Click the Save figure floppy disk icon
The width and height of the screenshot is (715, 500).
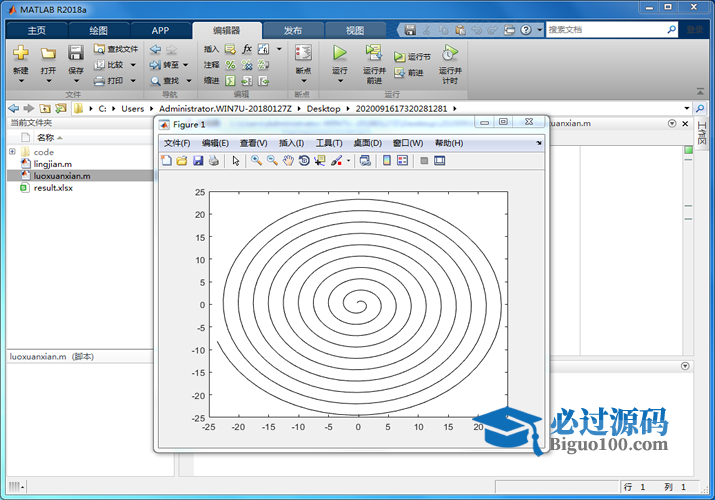pyautogui.click(x=198, y=160)
